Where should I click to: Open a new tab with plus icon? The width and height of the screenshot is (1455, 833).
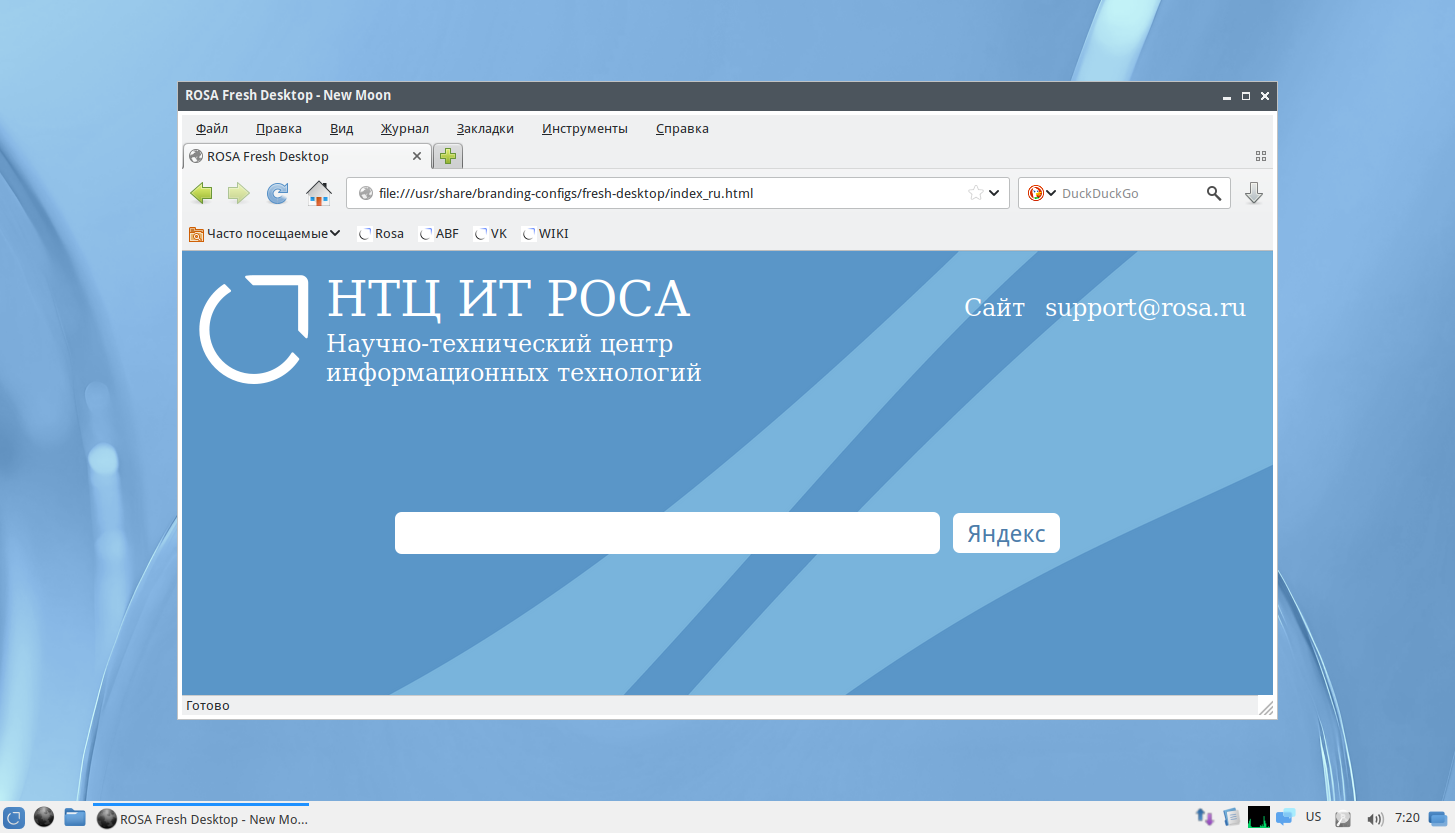[448, 156]
